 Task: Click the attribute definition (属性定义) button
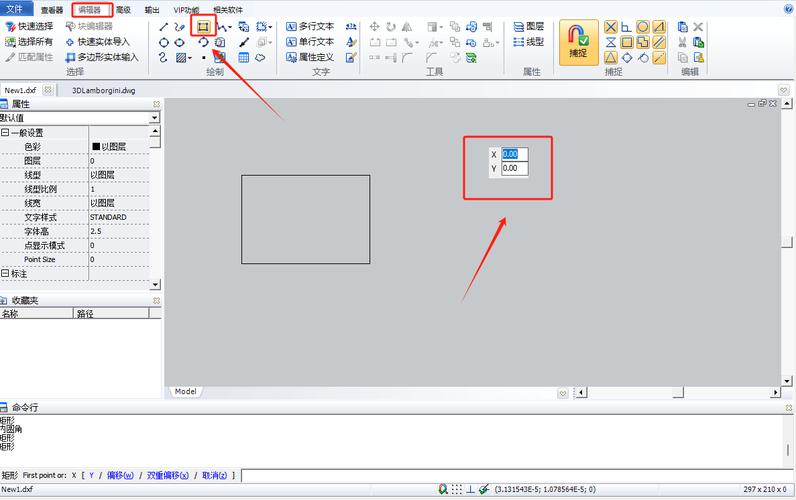(310, 57)
